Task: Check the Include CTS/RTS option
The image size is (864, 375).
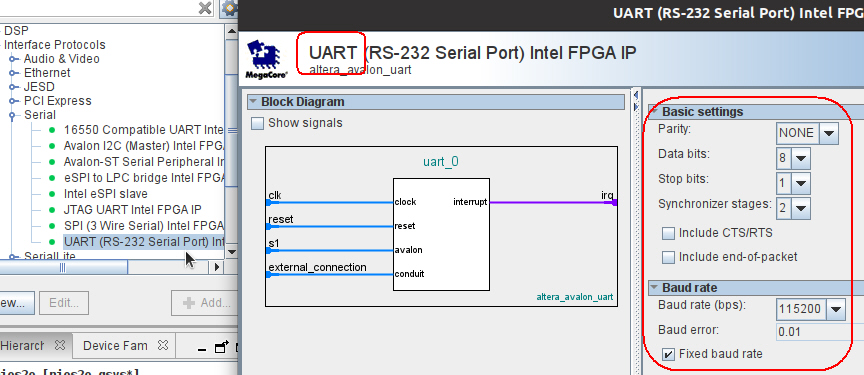Action: tap(668, 233)
